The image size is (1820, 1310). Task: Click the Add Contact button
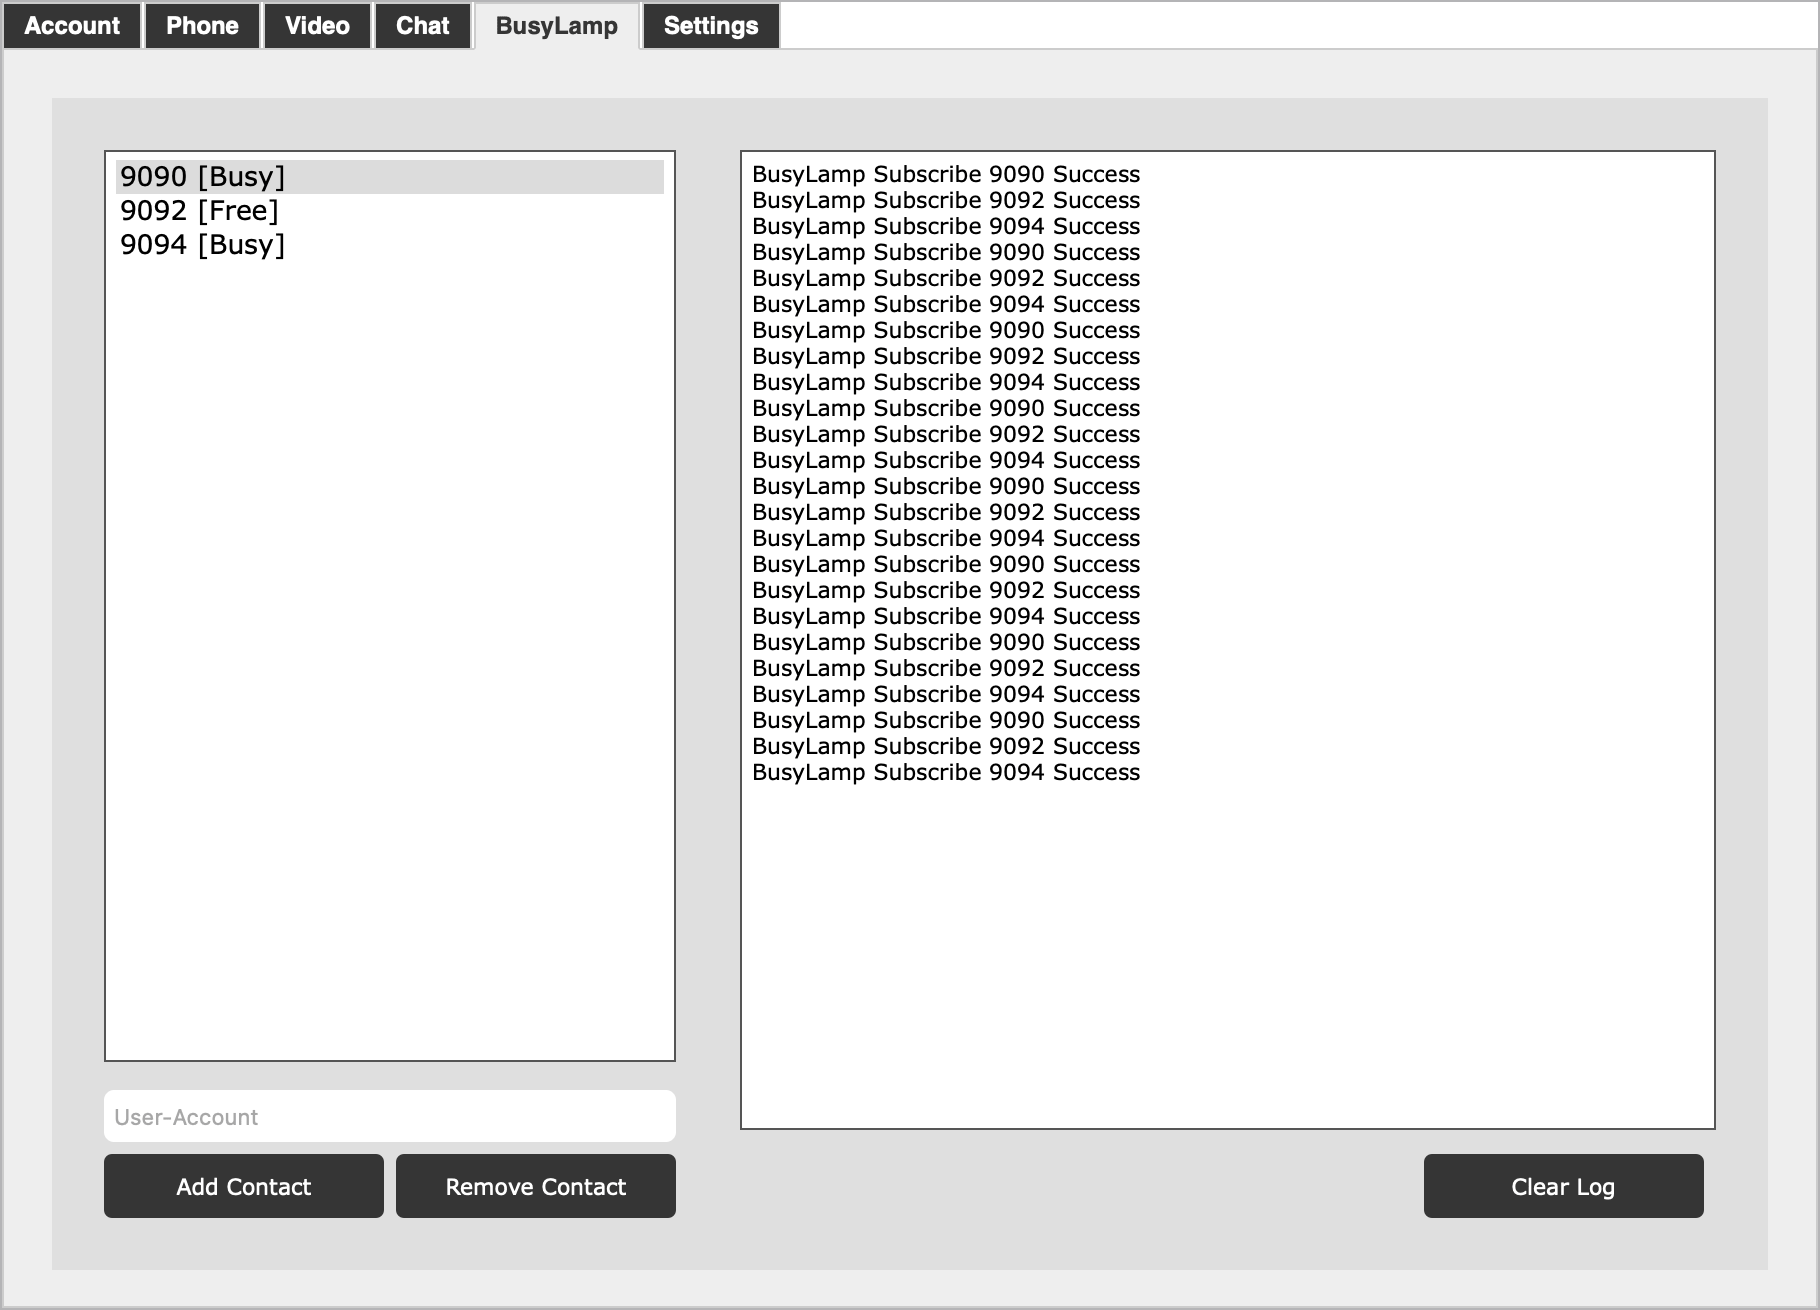click(x=244, y=1186)
